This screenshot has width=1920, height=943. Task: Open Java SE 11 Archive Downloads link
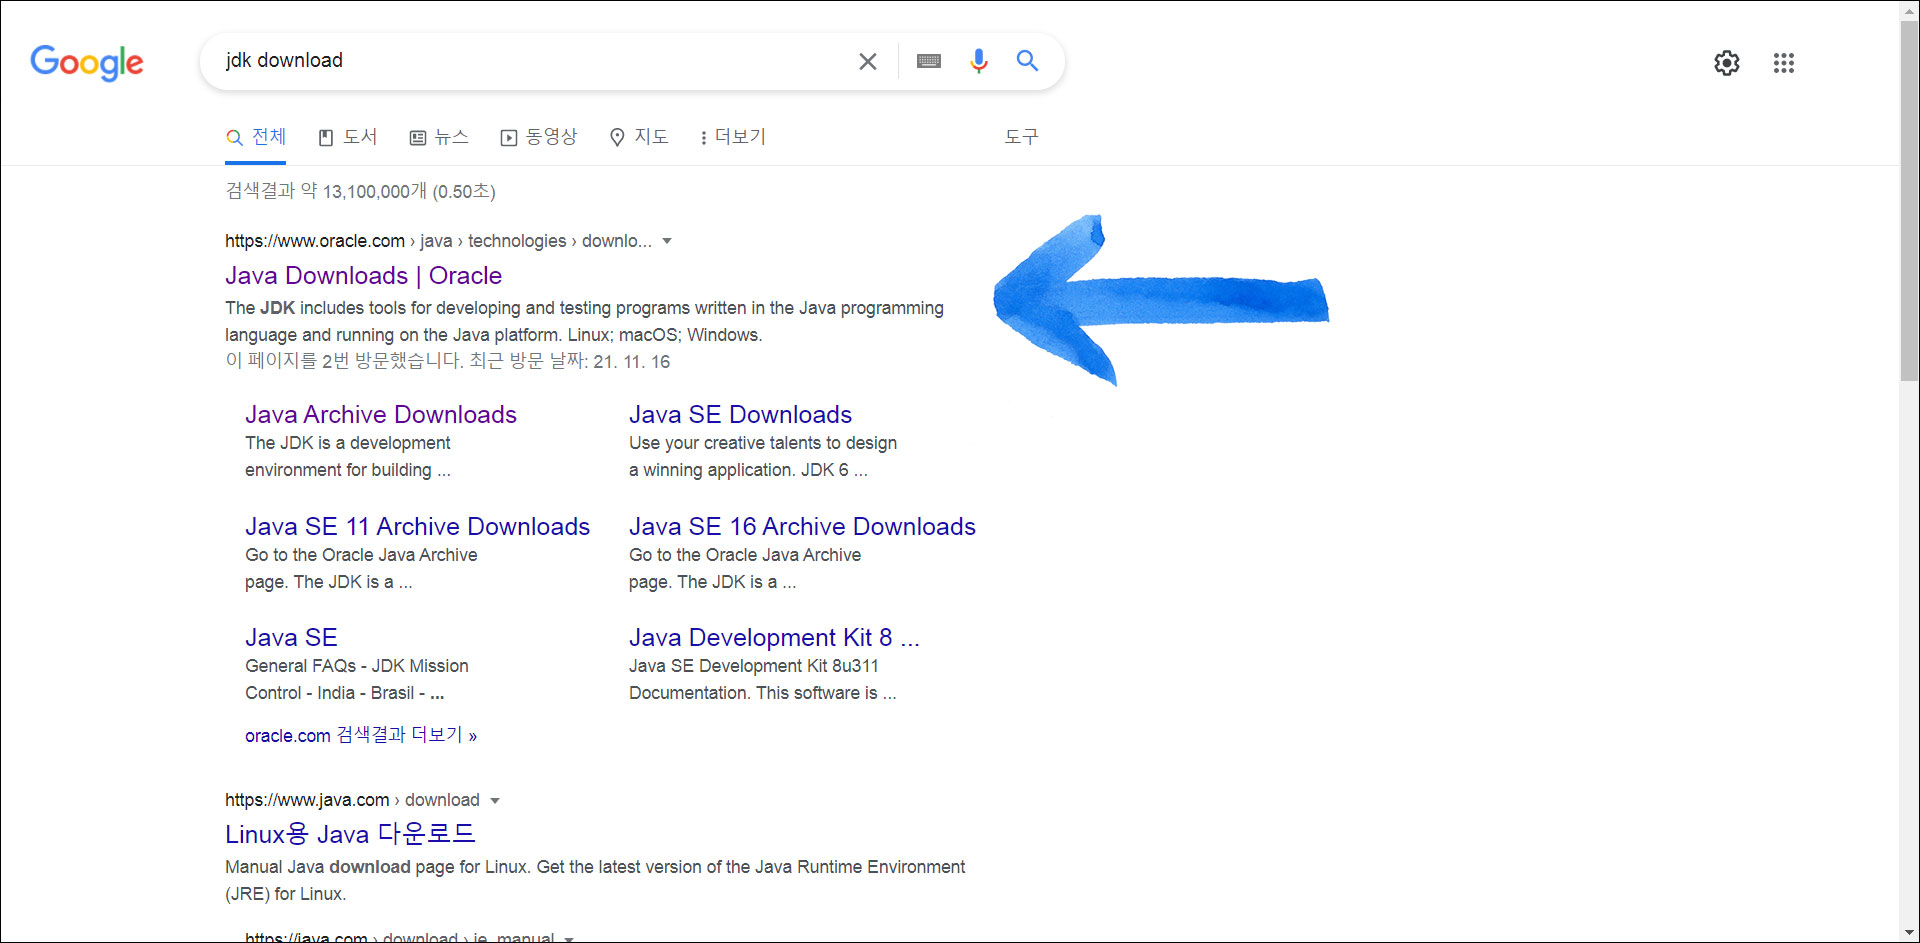point(417,526)
